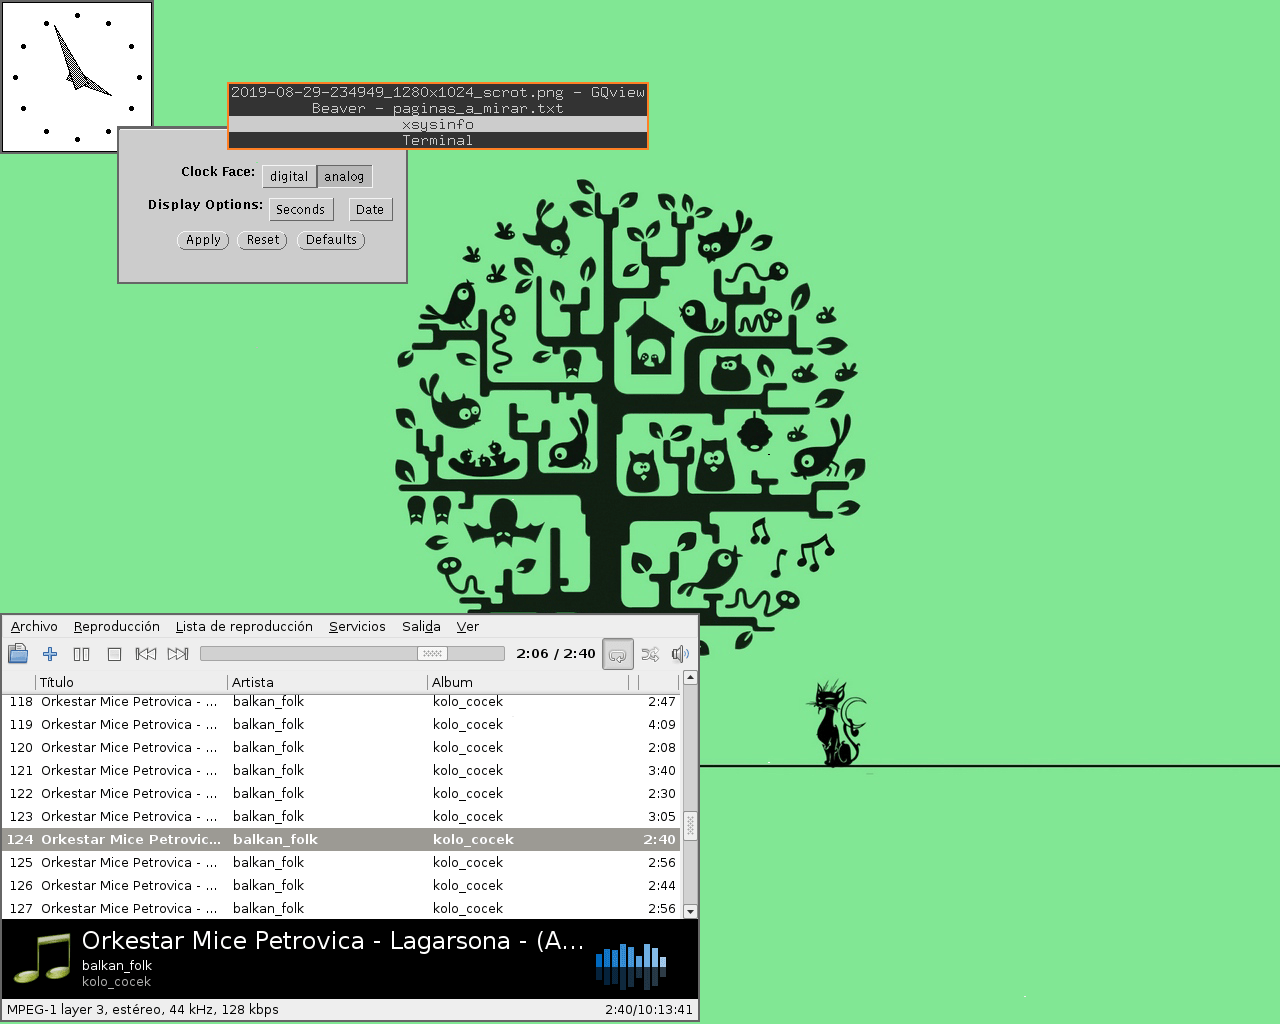The image size is (1280, 1024).
Task: Open files via the folder toolbar icon
Action: pyautogui.click(x=18, y=654)
